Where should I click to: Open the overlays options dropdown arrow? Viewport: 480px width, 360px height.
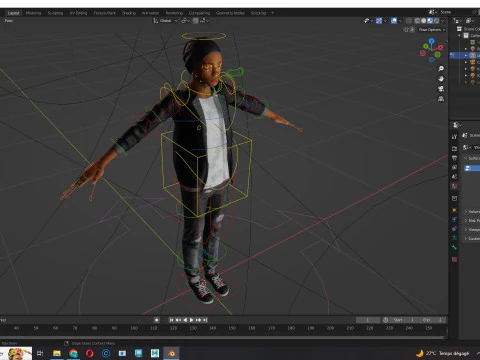[x=400, y=21]
